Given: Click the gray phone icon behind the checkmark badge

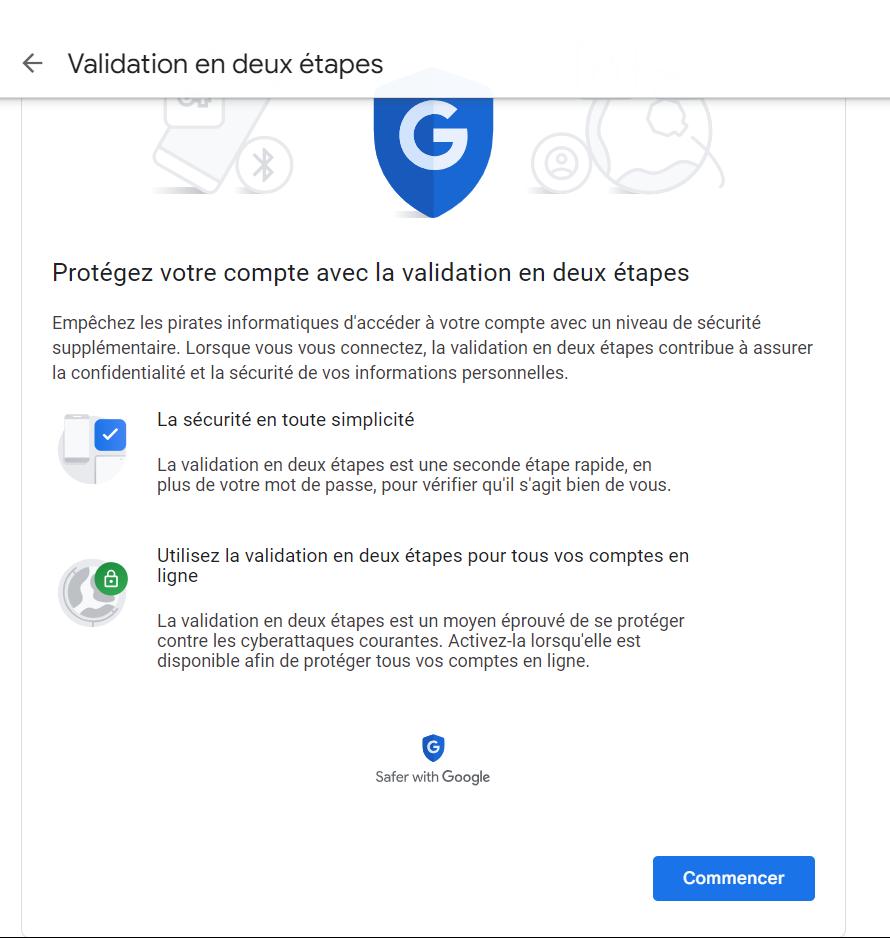Looking at the screenshot, I should pyautogui.click(x=78, y=443).
